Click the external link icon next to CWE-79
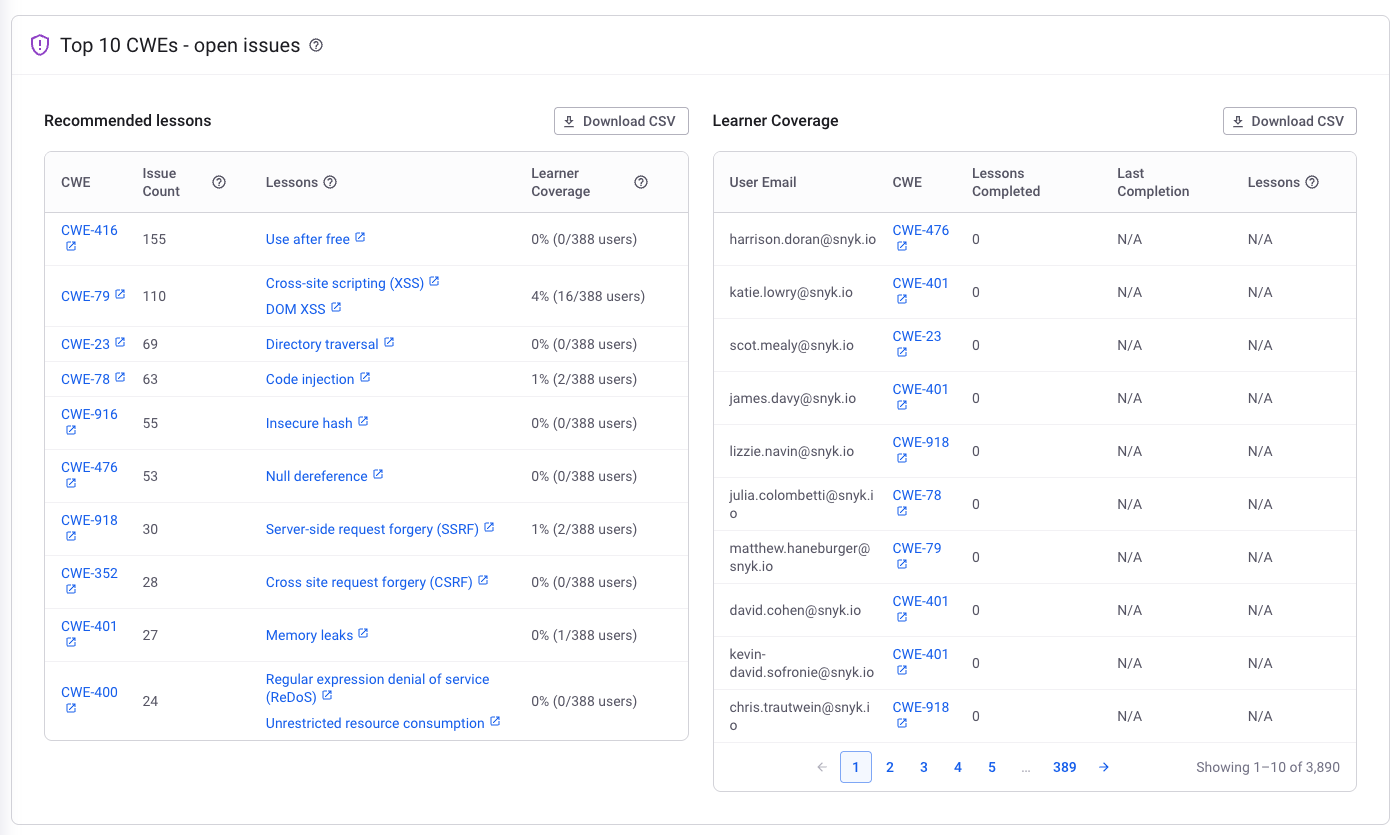Viewport: 1396px width, 835px height. pyautogui.click(x=120, y=295)
